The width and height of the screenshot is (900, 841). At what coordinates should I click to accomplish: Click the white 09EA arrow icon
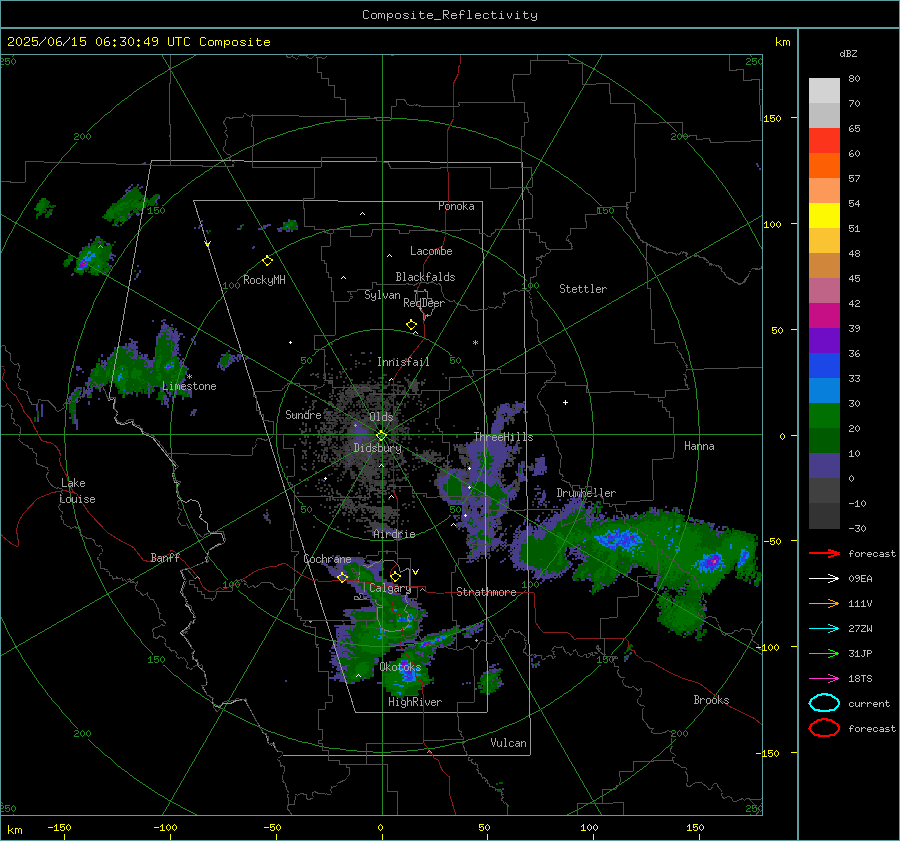824,579
